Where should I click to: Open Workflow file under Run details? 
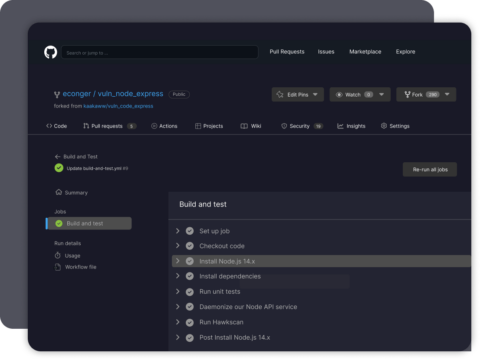point(76,267)
